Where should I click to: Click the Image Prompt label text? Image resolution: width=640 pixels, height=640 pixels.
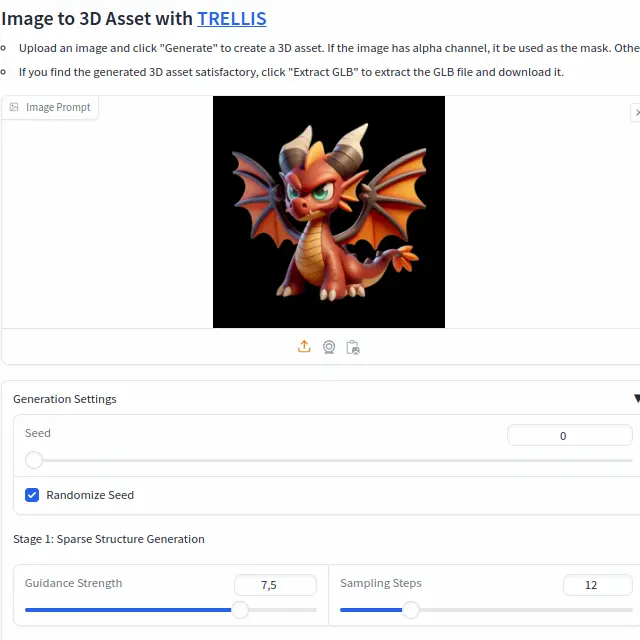click(x=58, y=107)
